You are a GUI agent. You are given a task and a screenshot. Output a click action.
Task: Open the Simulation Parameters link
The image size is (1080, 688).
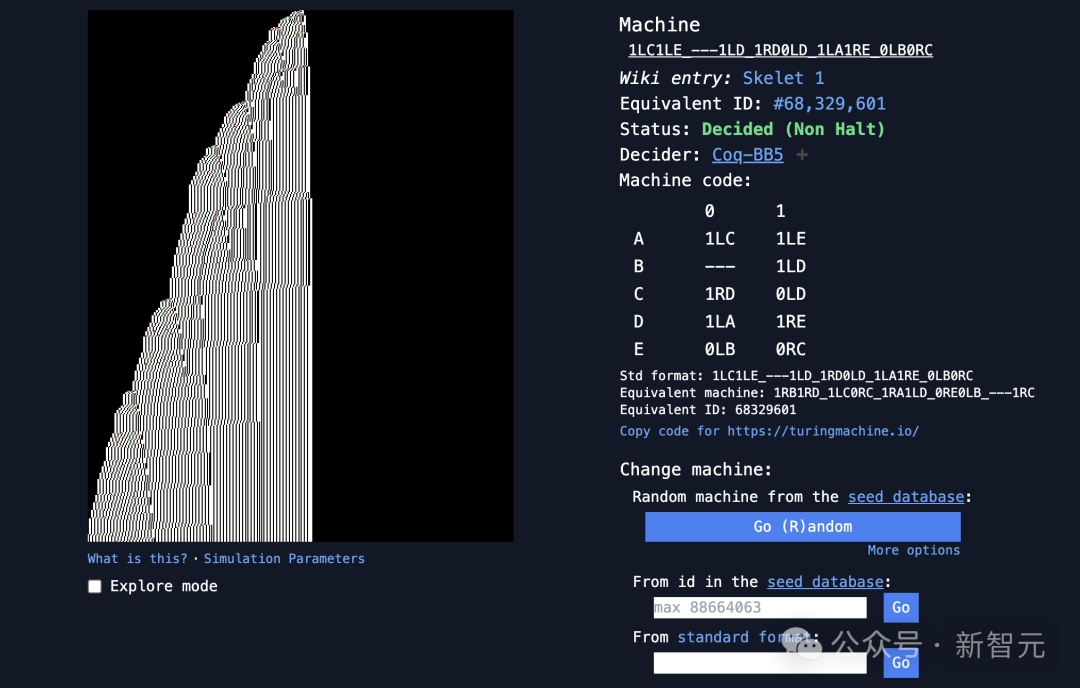(x=284, y=559)
